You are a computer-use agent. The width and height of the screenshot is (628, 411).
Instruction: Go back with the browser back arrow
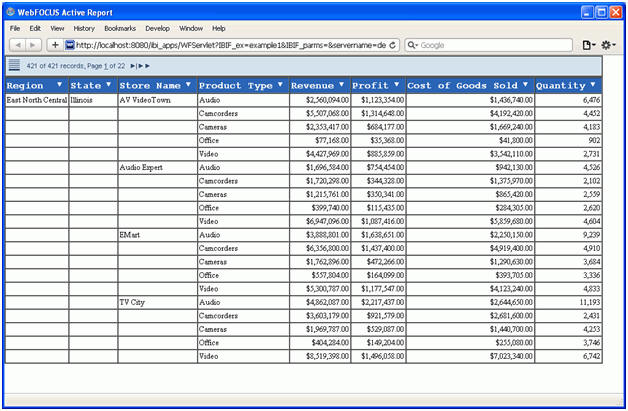click(17, 45)
